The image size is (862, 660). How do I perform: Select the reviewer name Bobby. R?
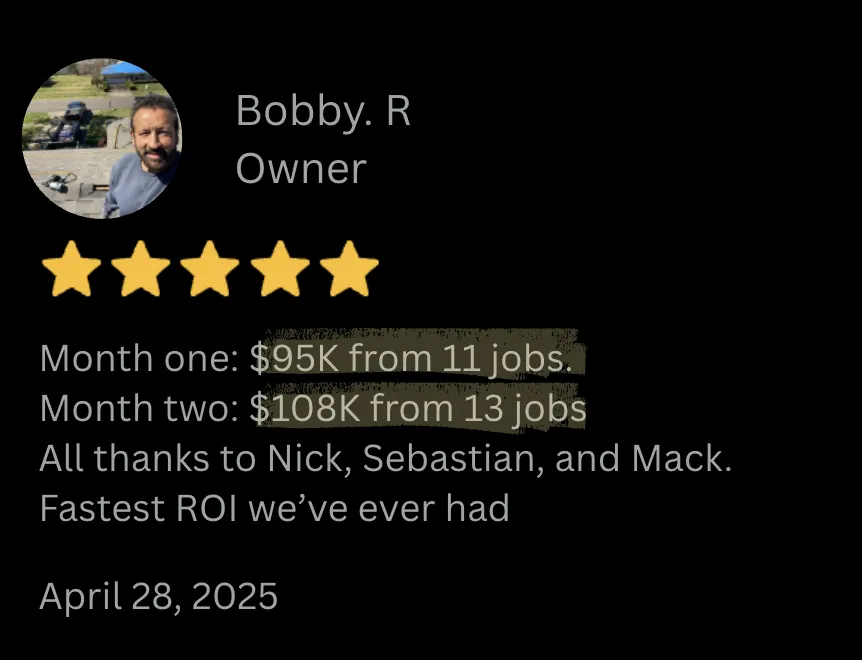[x=323, y=112]
